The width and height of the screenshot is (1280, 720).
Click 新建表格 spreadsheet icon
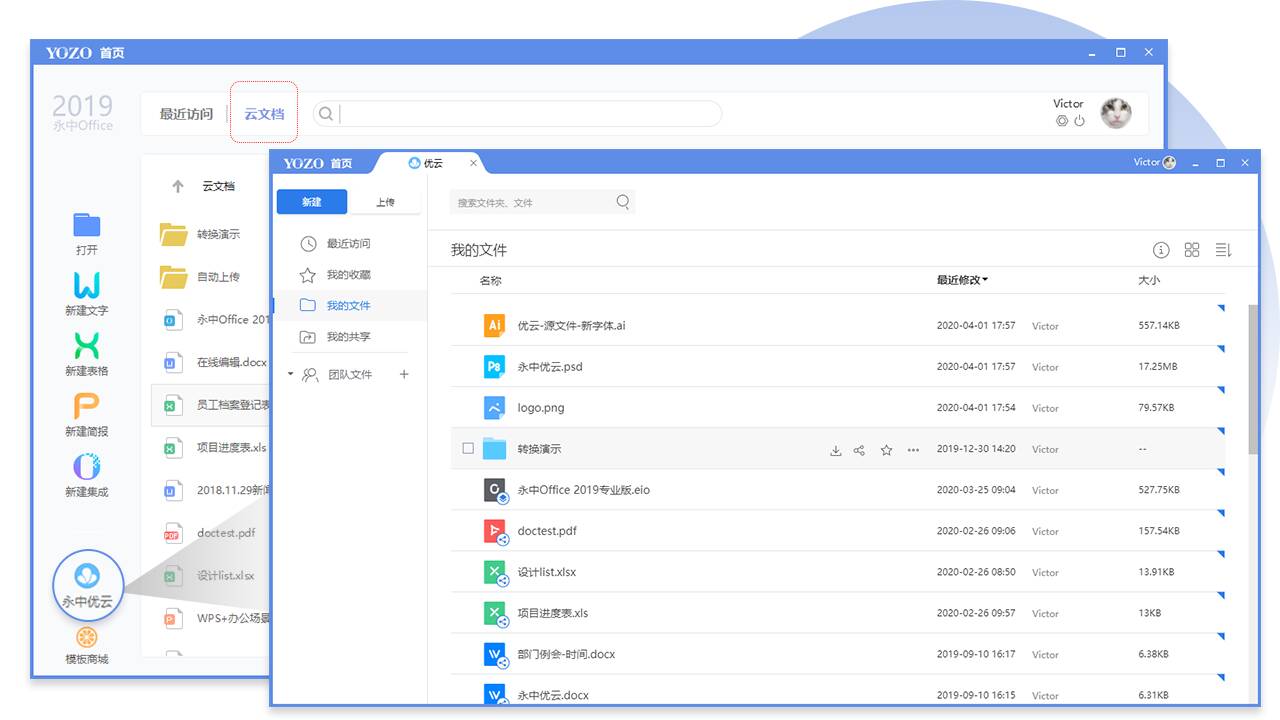(87, 346)
